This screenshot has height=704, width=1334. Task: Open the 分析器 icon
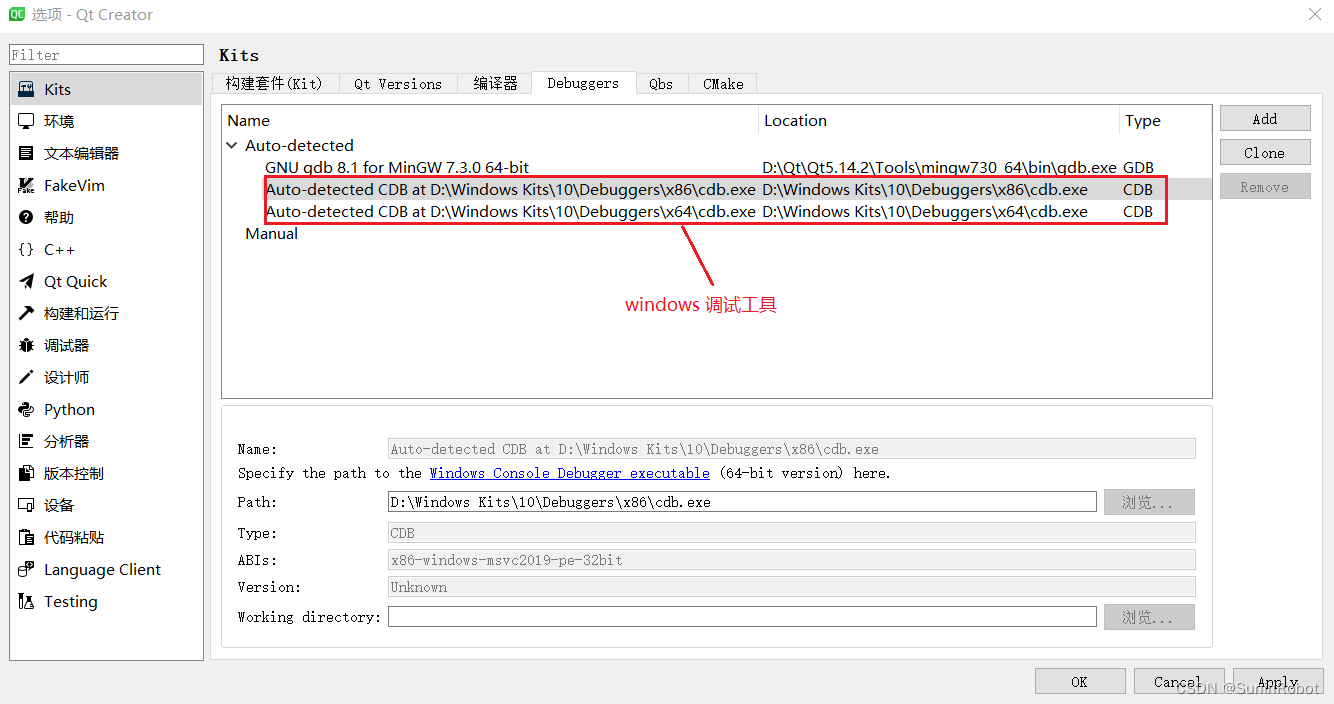coord(26,441)
